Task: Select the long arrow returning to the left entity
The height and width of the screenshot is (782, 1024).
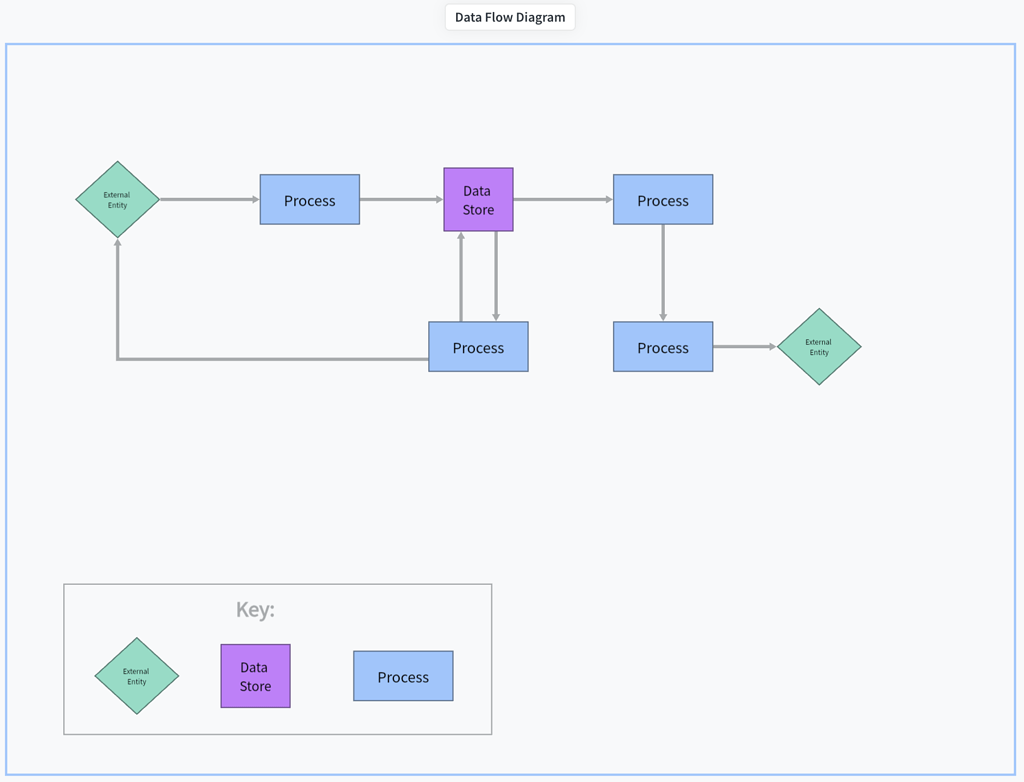Action: click(270, 359)
